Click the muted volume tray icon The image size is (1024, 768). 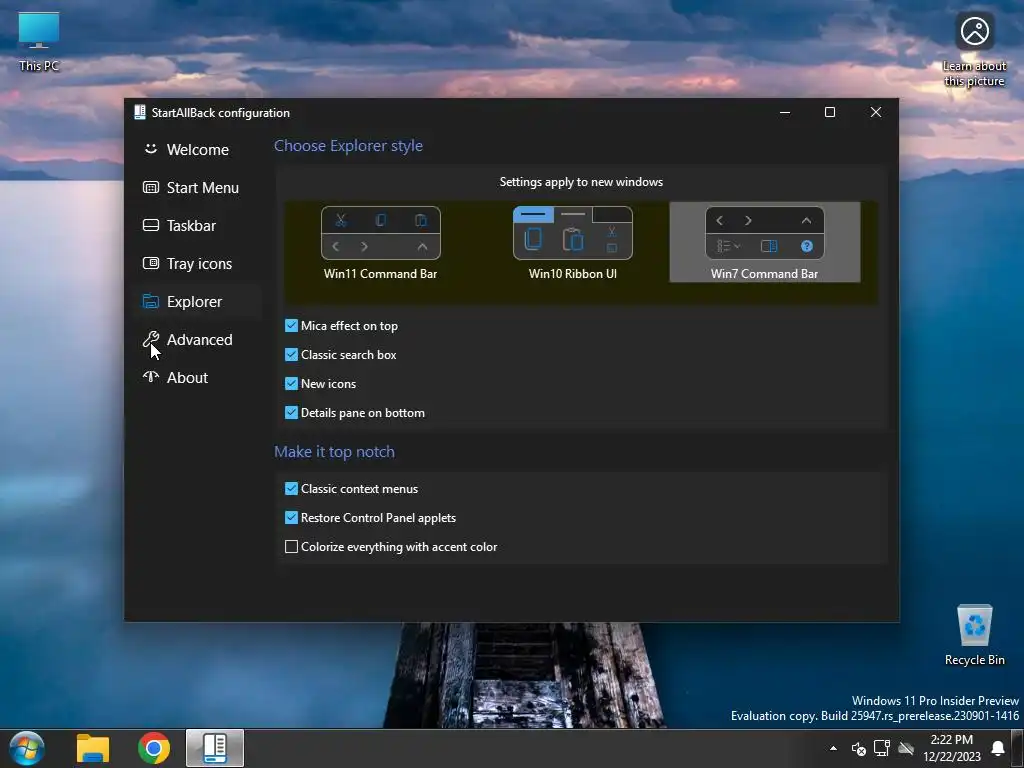click(859, 748)
